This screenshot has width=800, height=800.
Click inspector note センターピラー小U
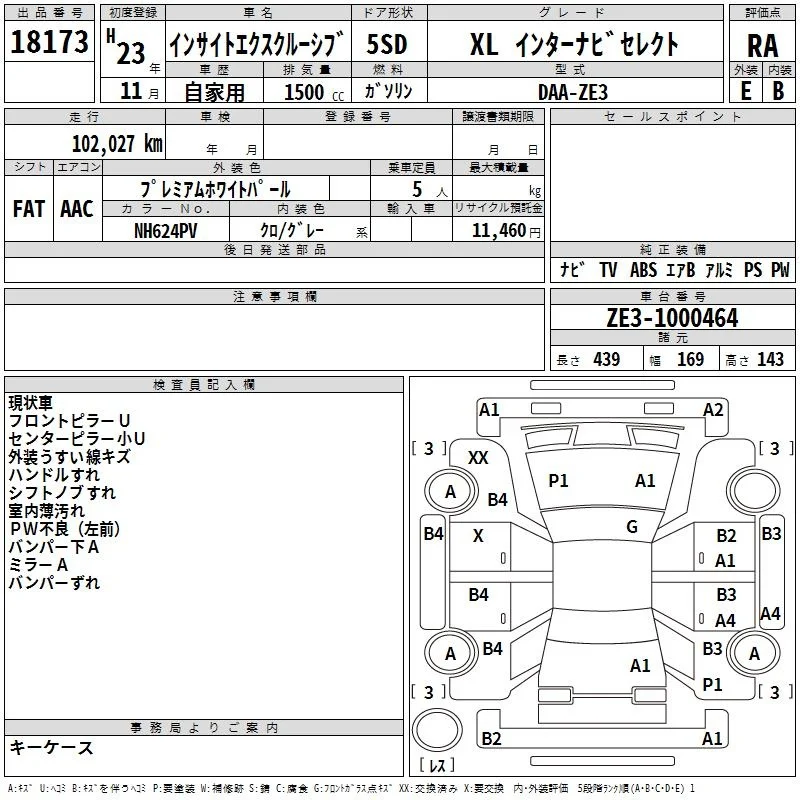[77, 439]
